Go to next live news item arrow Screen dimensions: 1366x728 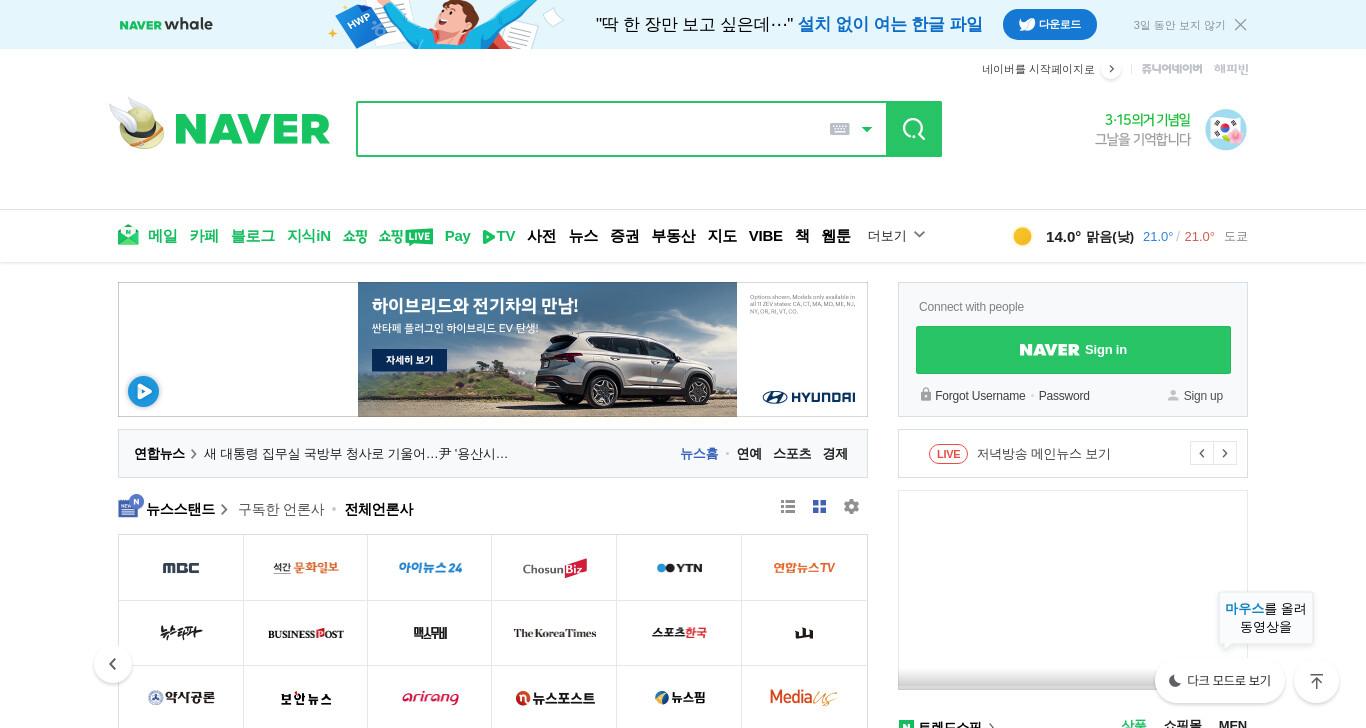(x=1225, y=454)
